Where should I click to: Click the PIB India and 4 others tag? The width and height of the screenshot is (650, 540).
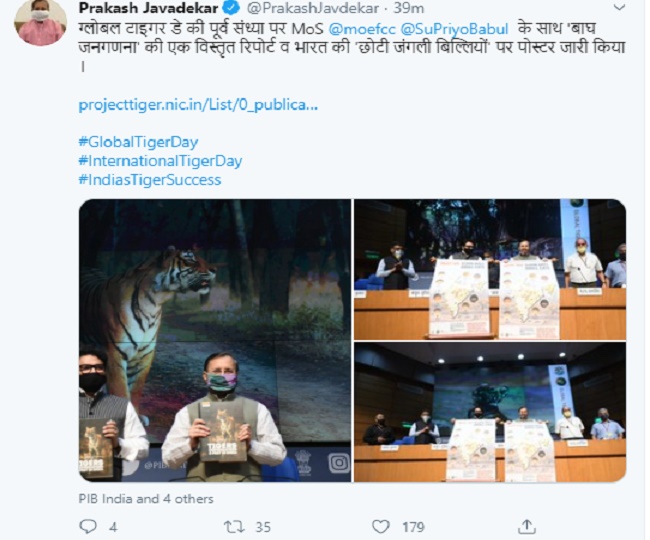[x=146, y=499]
